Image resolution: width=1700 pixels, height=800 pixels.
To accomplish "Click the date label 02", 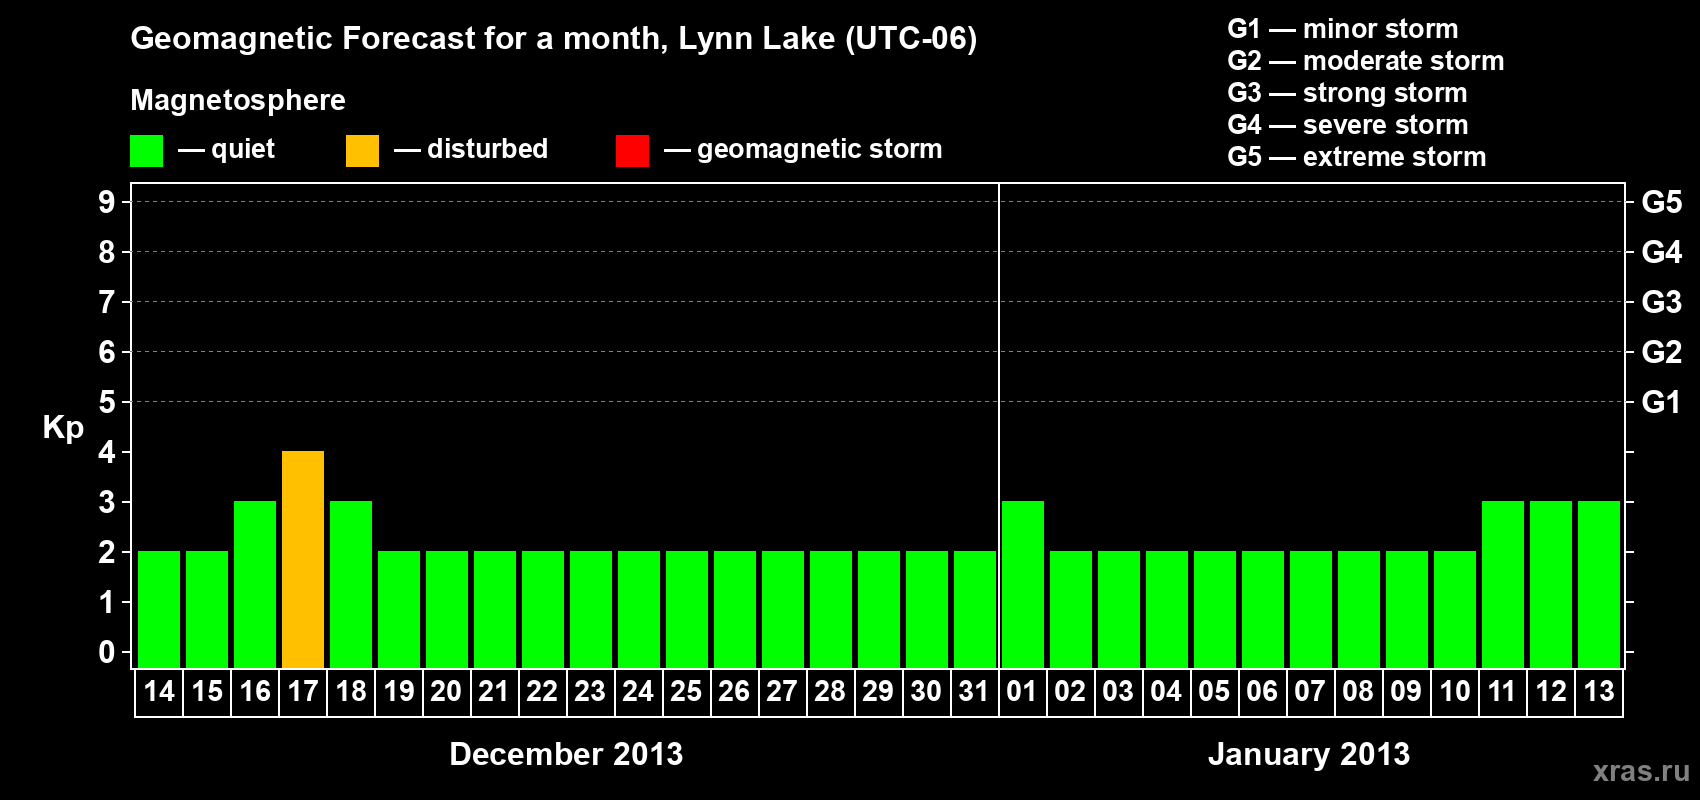I will coord(1071,691).
